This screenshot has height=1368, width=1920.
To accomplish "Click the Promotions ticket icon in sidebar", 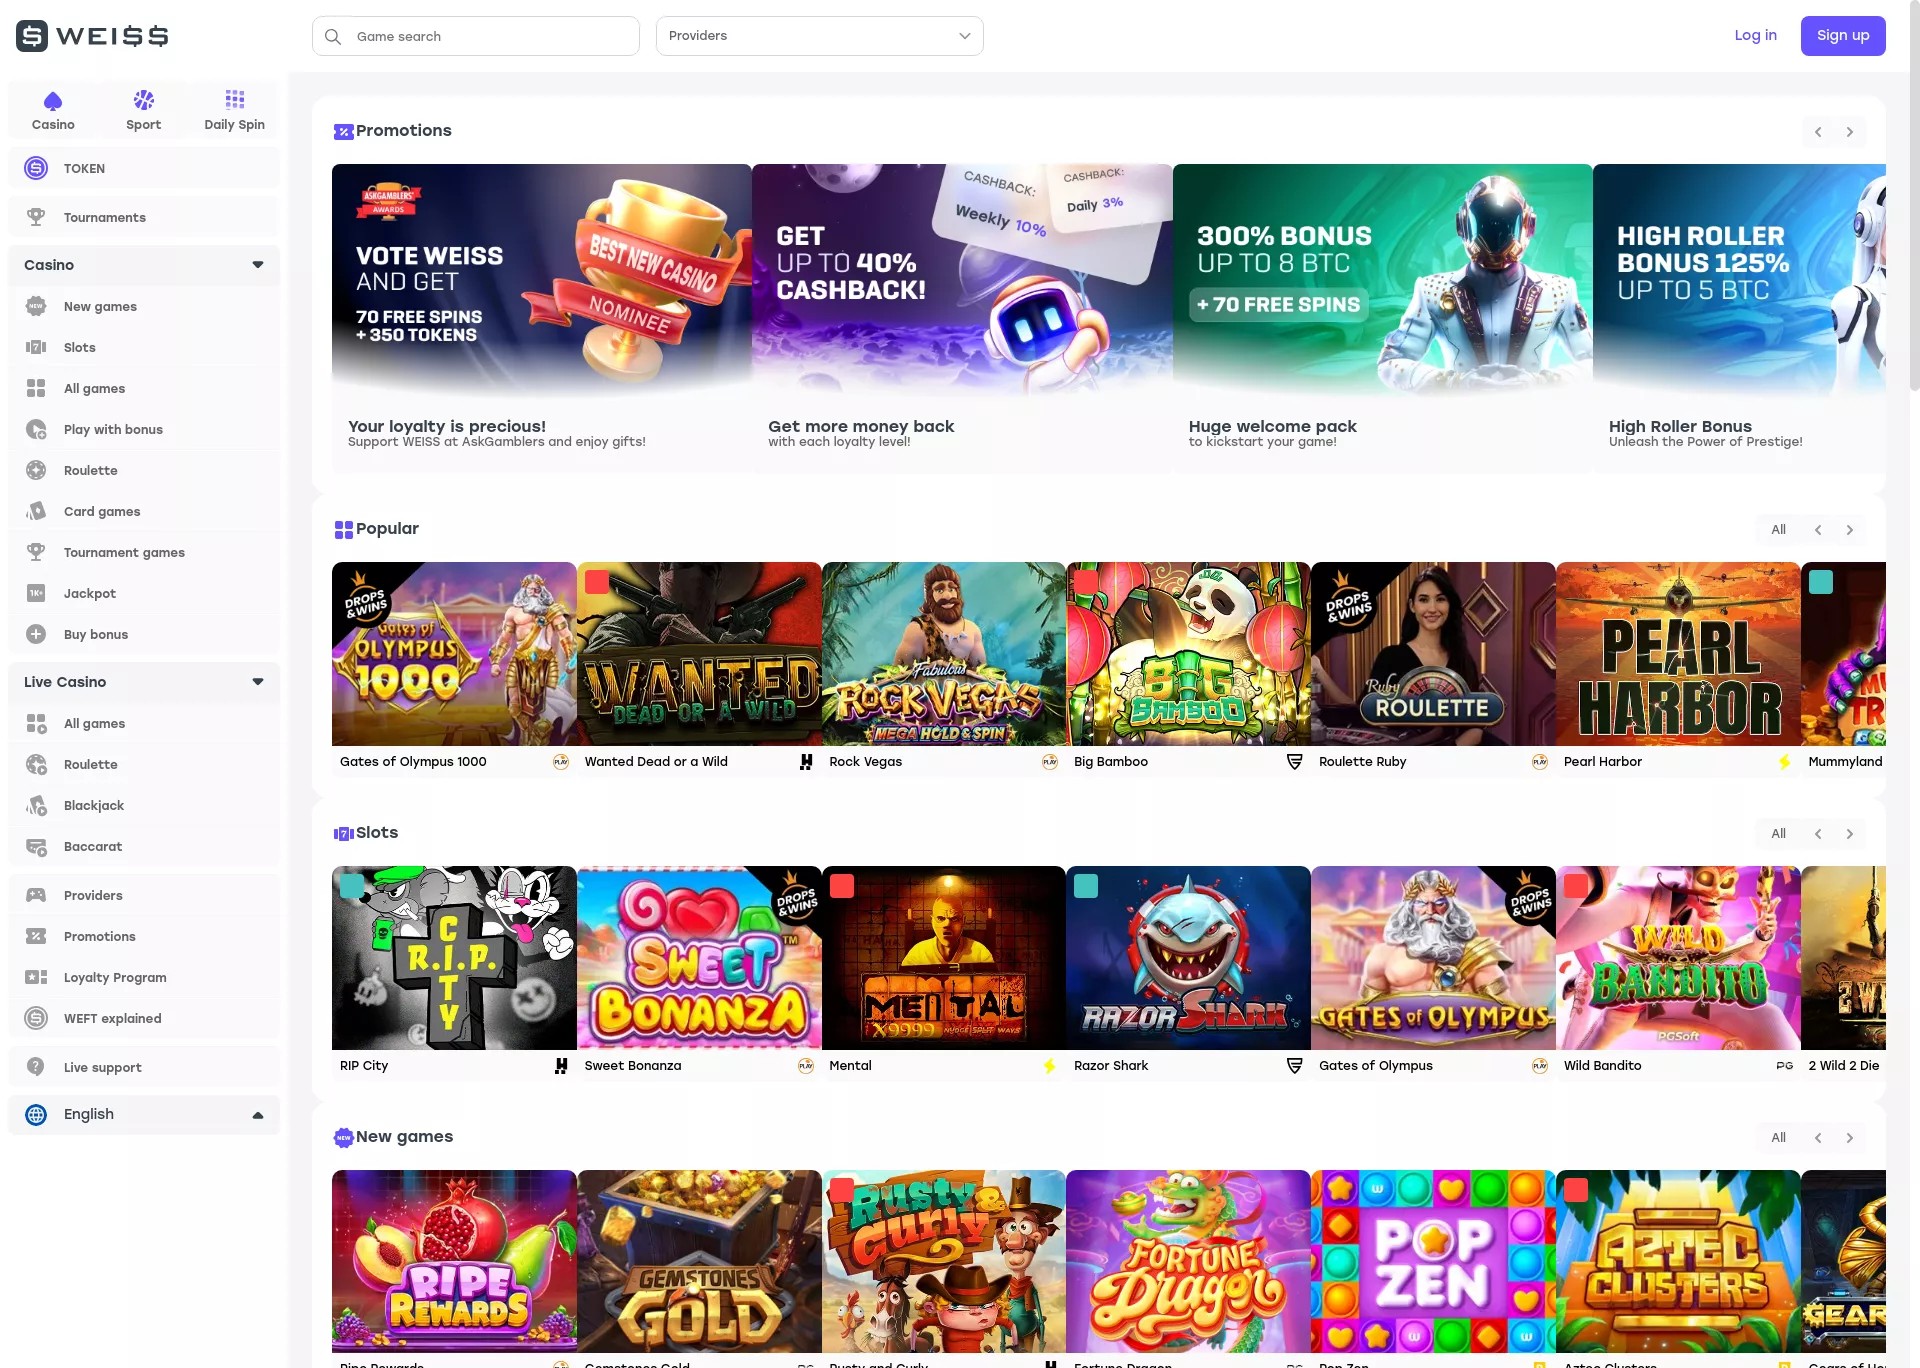I will (36, 936).
